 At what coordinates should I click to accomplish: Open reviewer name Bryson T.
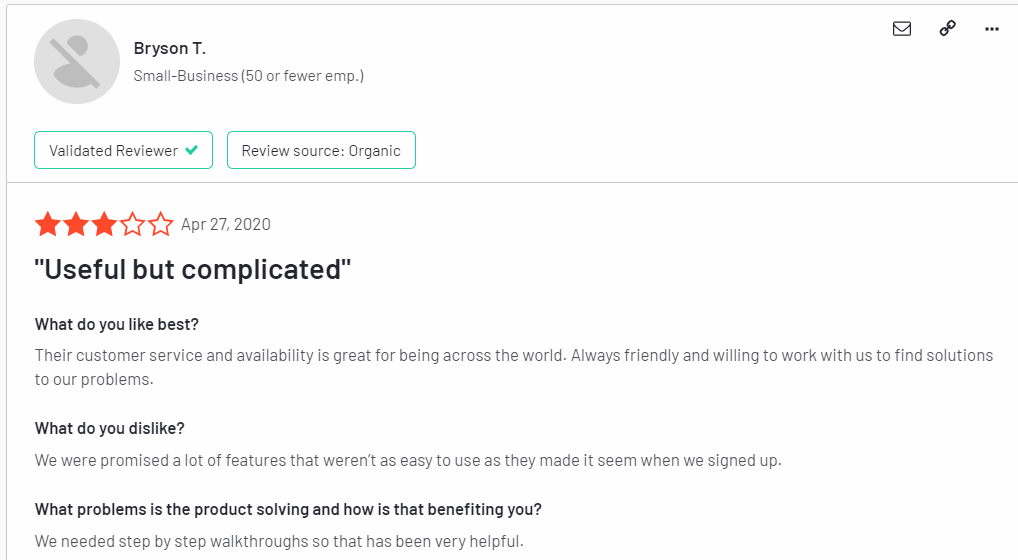pyautogui.click(x=169, y=48)
